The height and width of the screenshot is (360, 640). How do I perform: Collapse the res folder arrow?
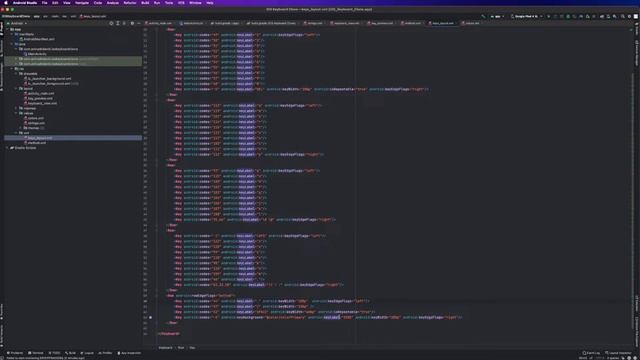pos(12,69)
